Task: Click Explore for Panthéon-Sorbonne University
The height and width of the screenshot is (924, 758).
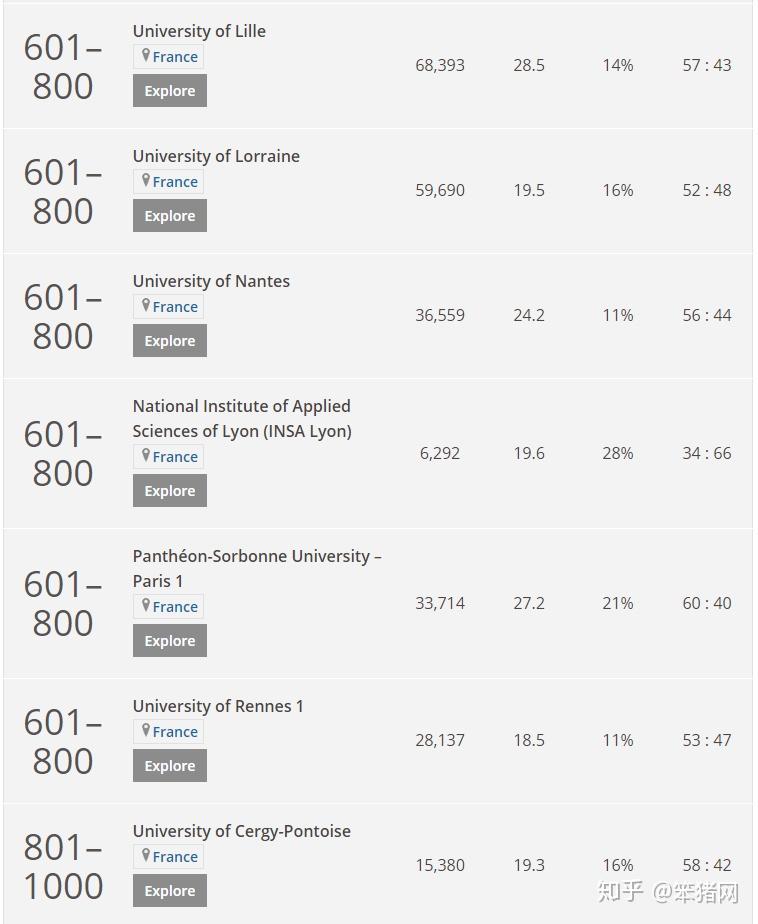Action: pyautogui.click(x=170, y=641)
